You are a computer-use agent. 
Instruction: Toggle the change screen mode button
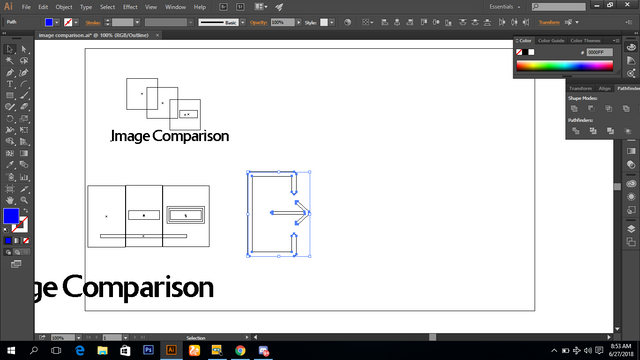16,264
